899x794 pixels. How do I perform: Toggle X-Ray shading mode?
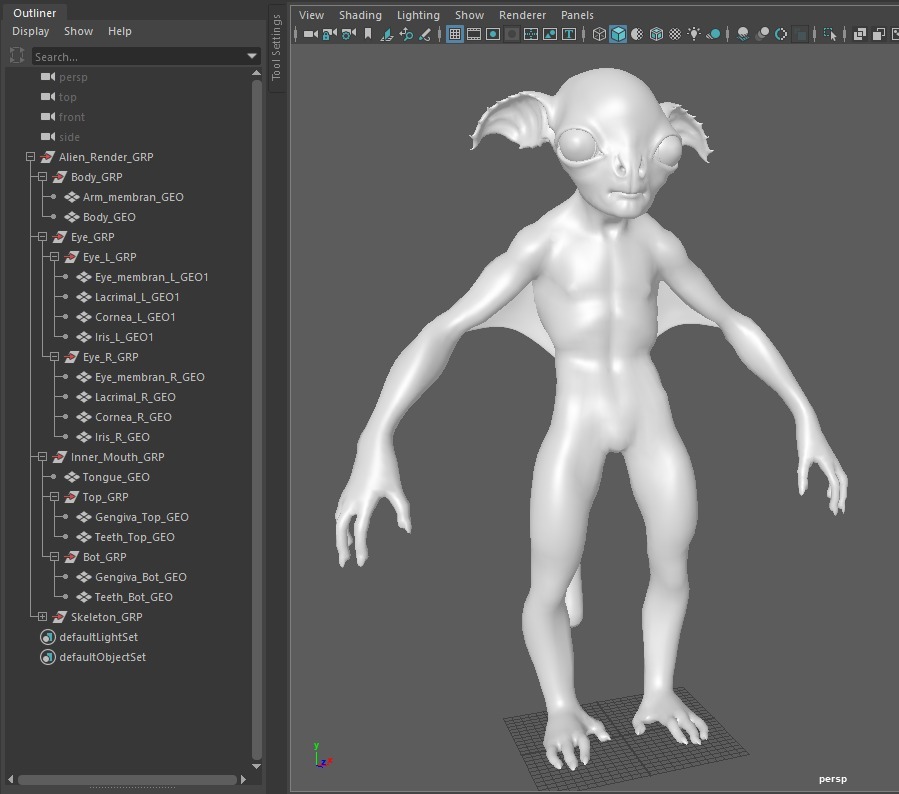(859, 34)
